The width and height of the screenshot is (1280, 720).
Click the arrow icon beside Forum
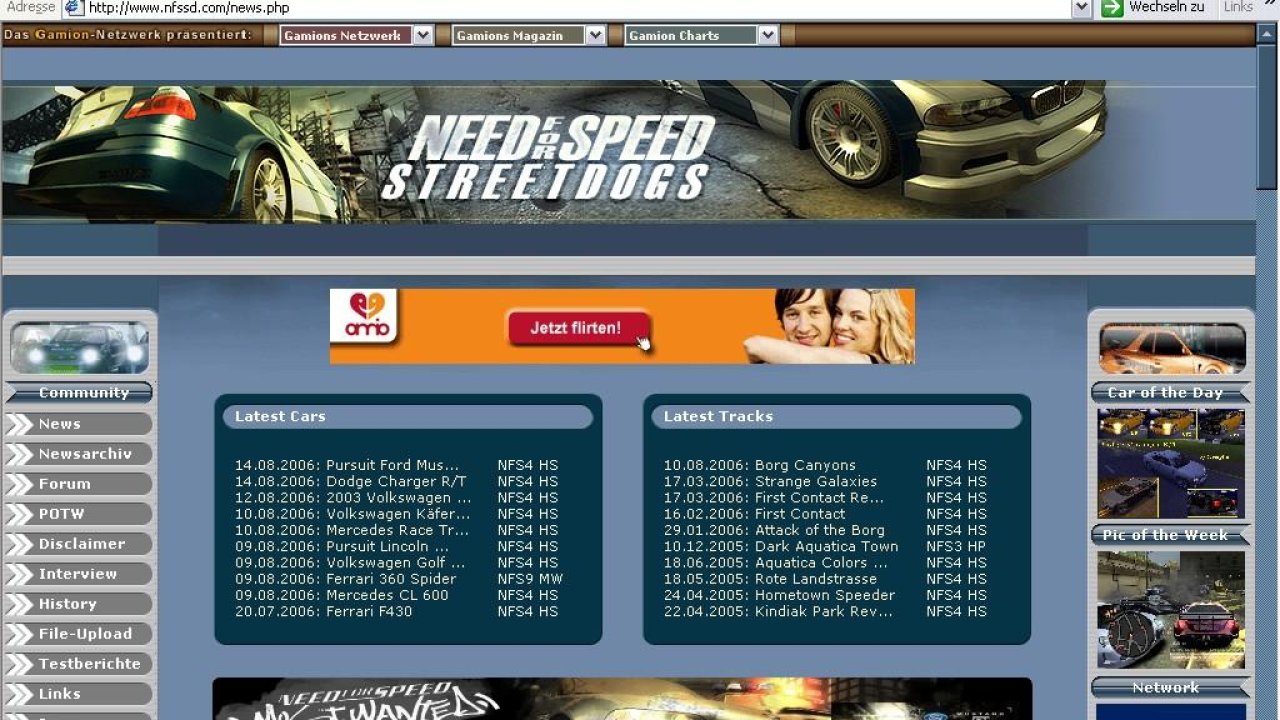coord(20,484)
